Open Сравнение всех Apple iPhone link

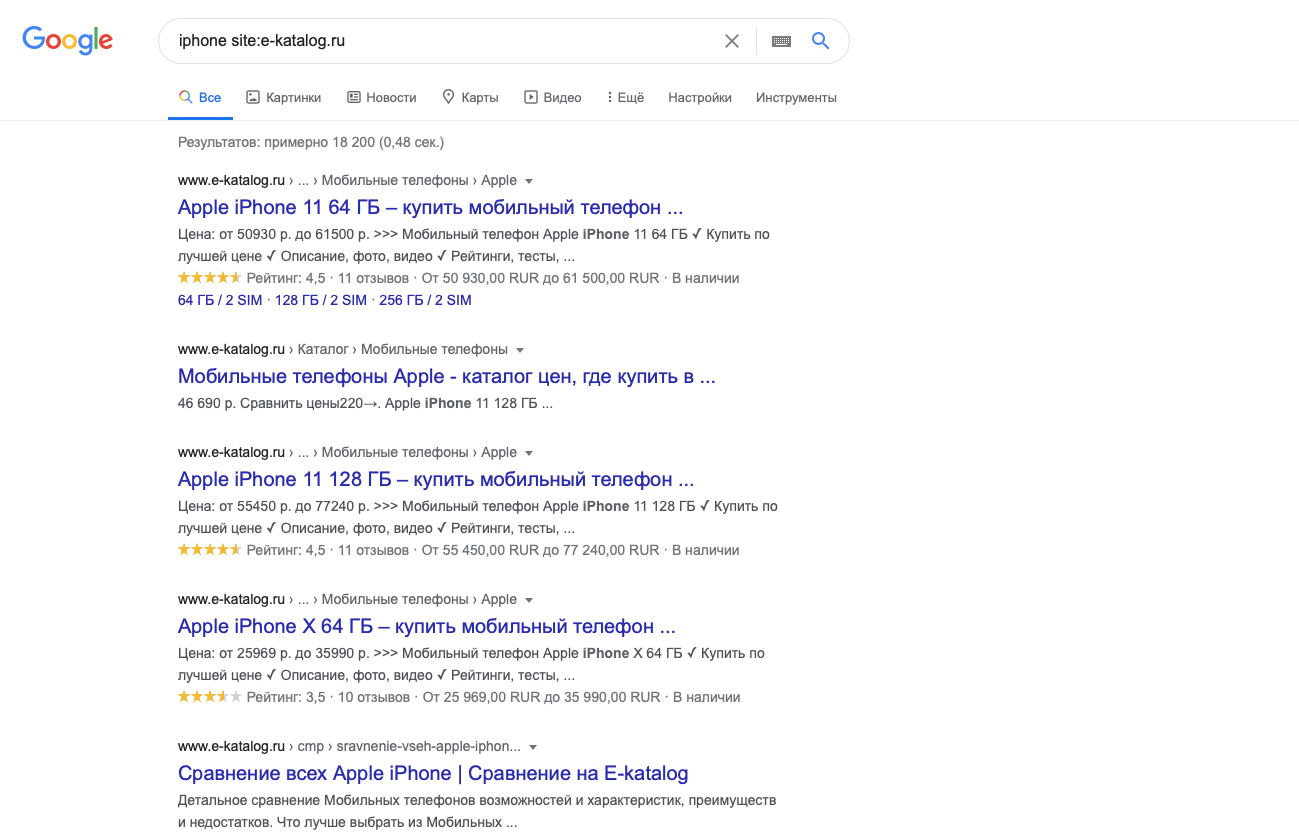(433, 773)
